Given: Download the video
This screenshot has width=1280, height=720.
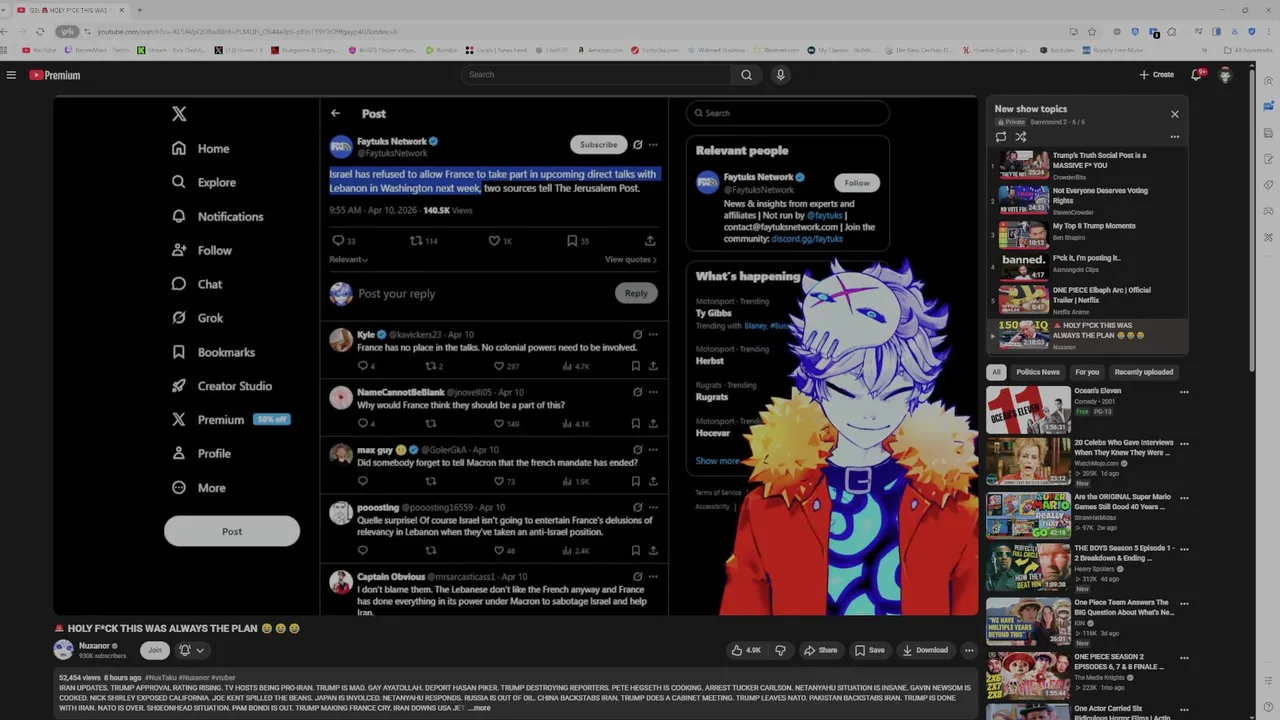Looking at the screenshot, I should click(x=925, y=650).
